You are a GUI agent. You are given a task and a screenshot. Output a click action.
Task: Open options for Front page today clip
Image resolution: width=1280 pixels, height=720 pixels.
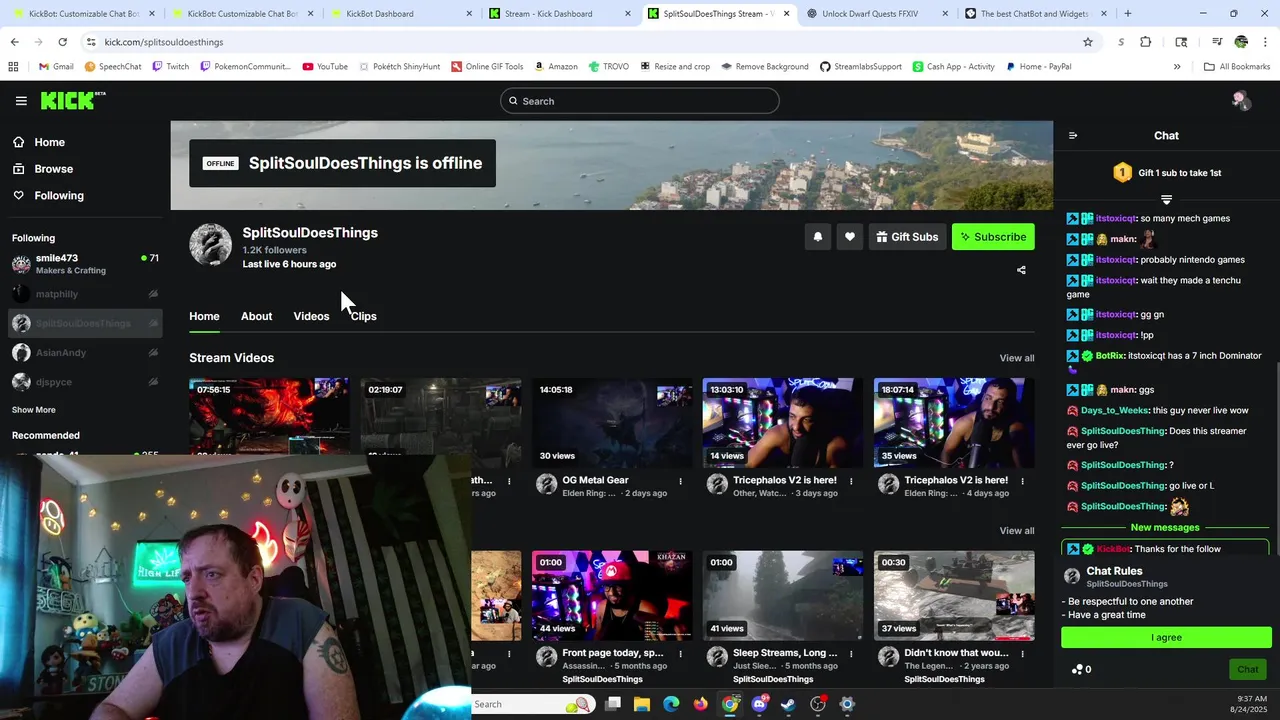681,653
